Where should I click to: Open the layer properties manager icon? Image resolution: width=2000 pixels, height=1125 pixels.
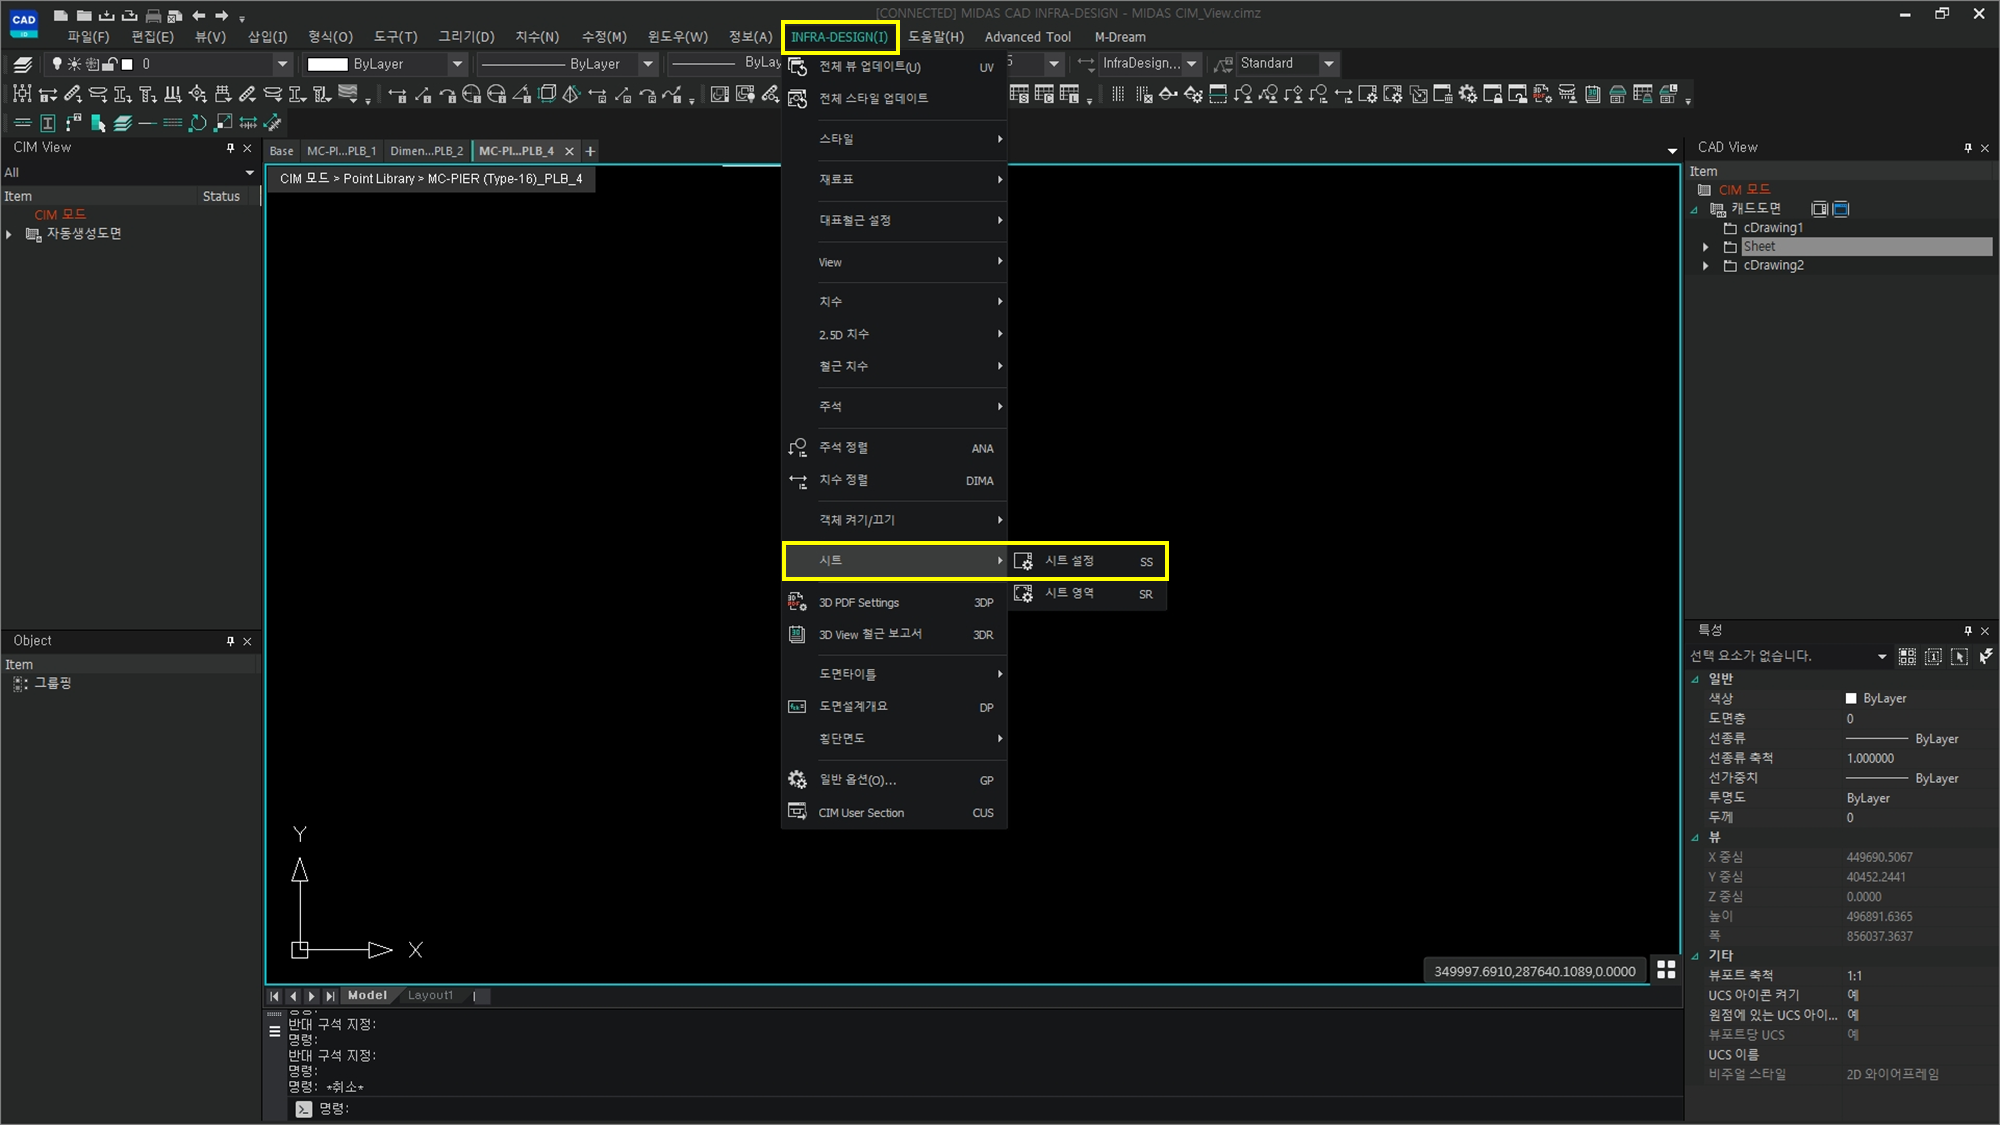pos(23,64)
